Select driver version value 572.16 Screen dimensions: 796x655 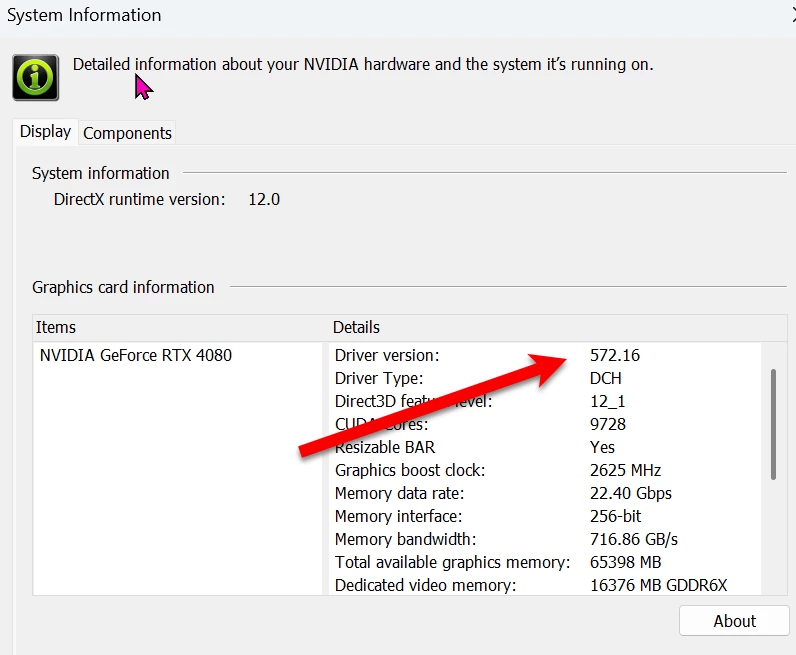tap(615, 355)
